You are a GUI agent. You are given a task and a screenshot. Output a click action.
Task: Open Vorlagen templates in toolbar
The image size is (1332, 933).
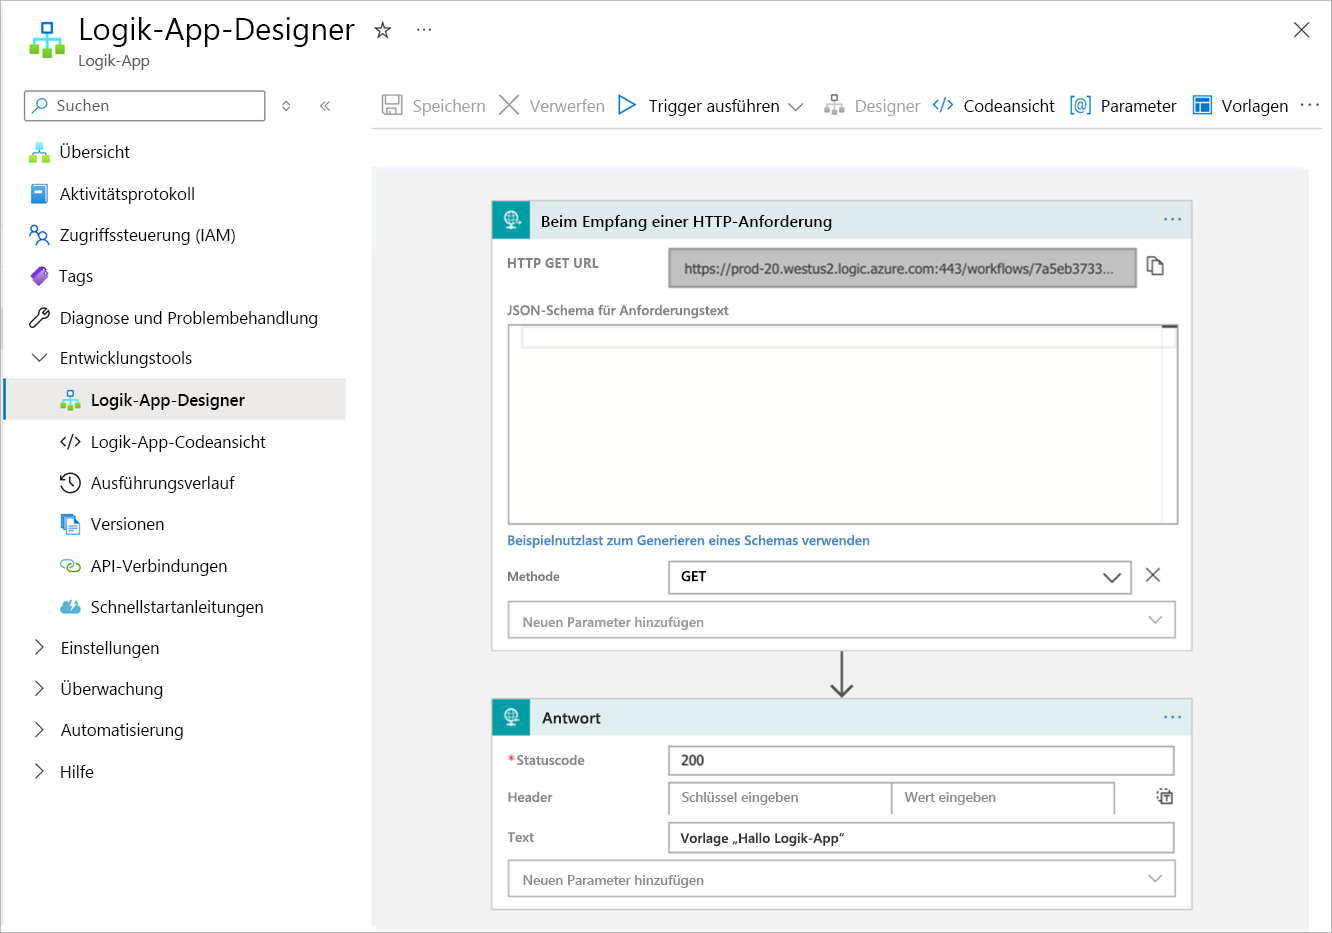[x=1240, y=106]
